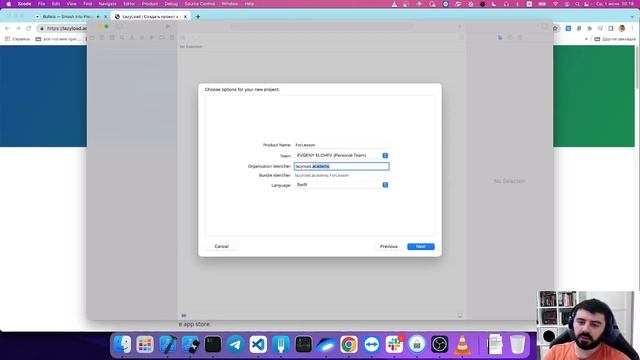
Task: Open Telegram from the Dock
Action: pyautogui.click(x=236, y=344)
